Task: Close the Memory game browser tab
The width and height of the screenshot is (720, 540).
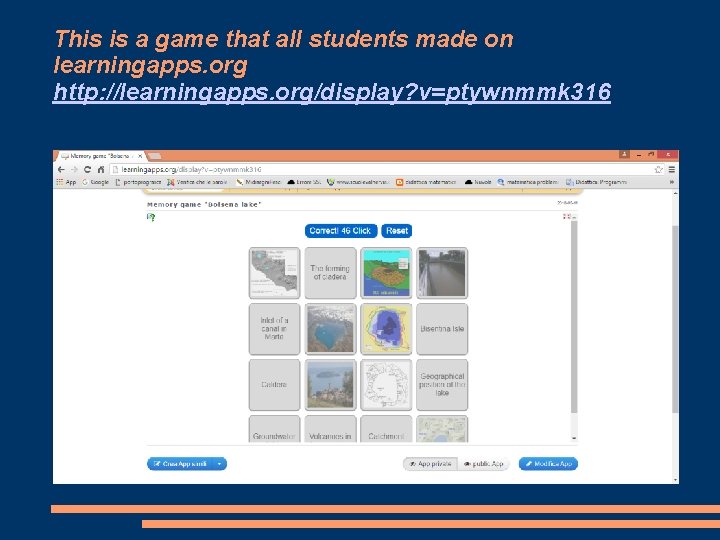Action: point(140,156)
